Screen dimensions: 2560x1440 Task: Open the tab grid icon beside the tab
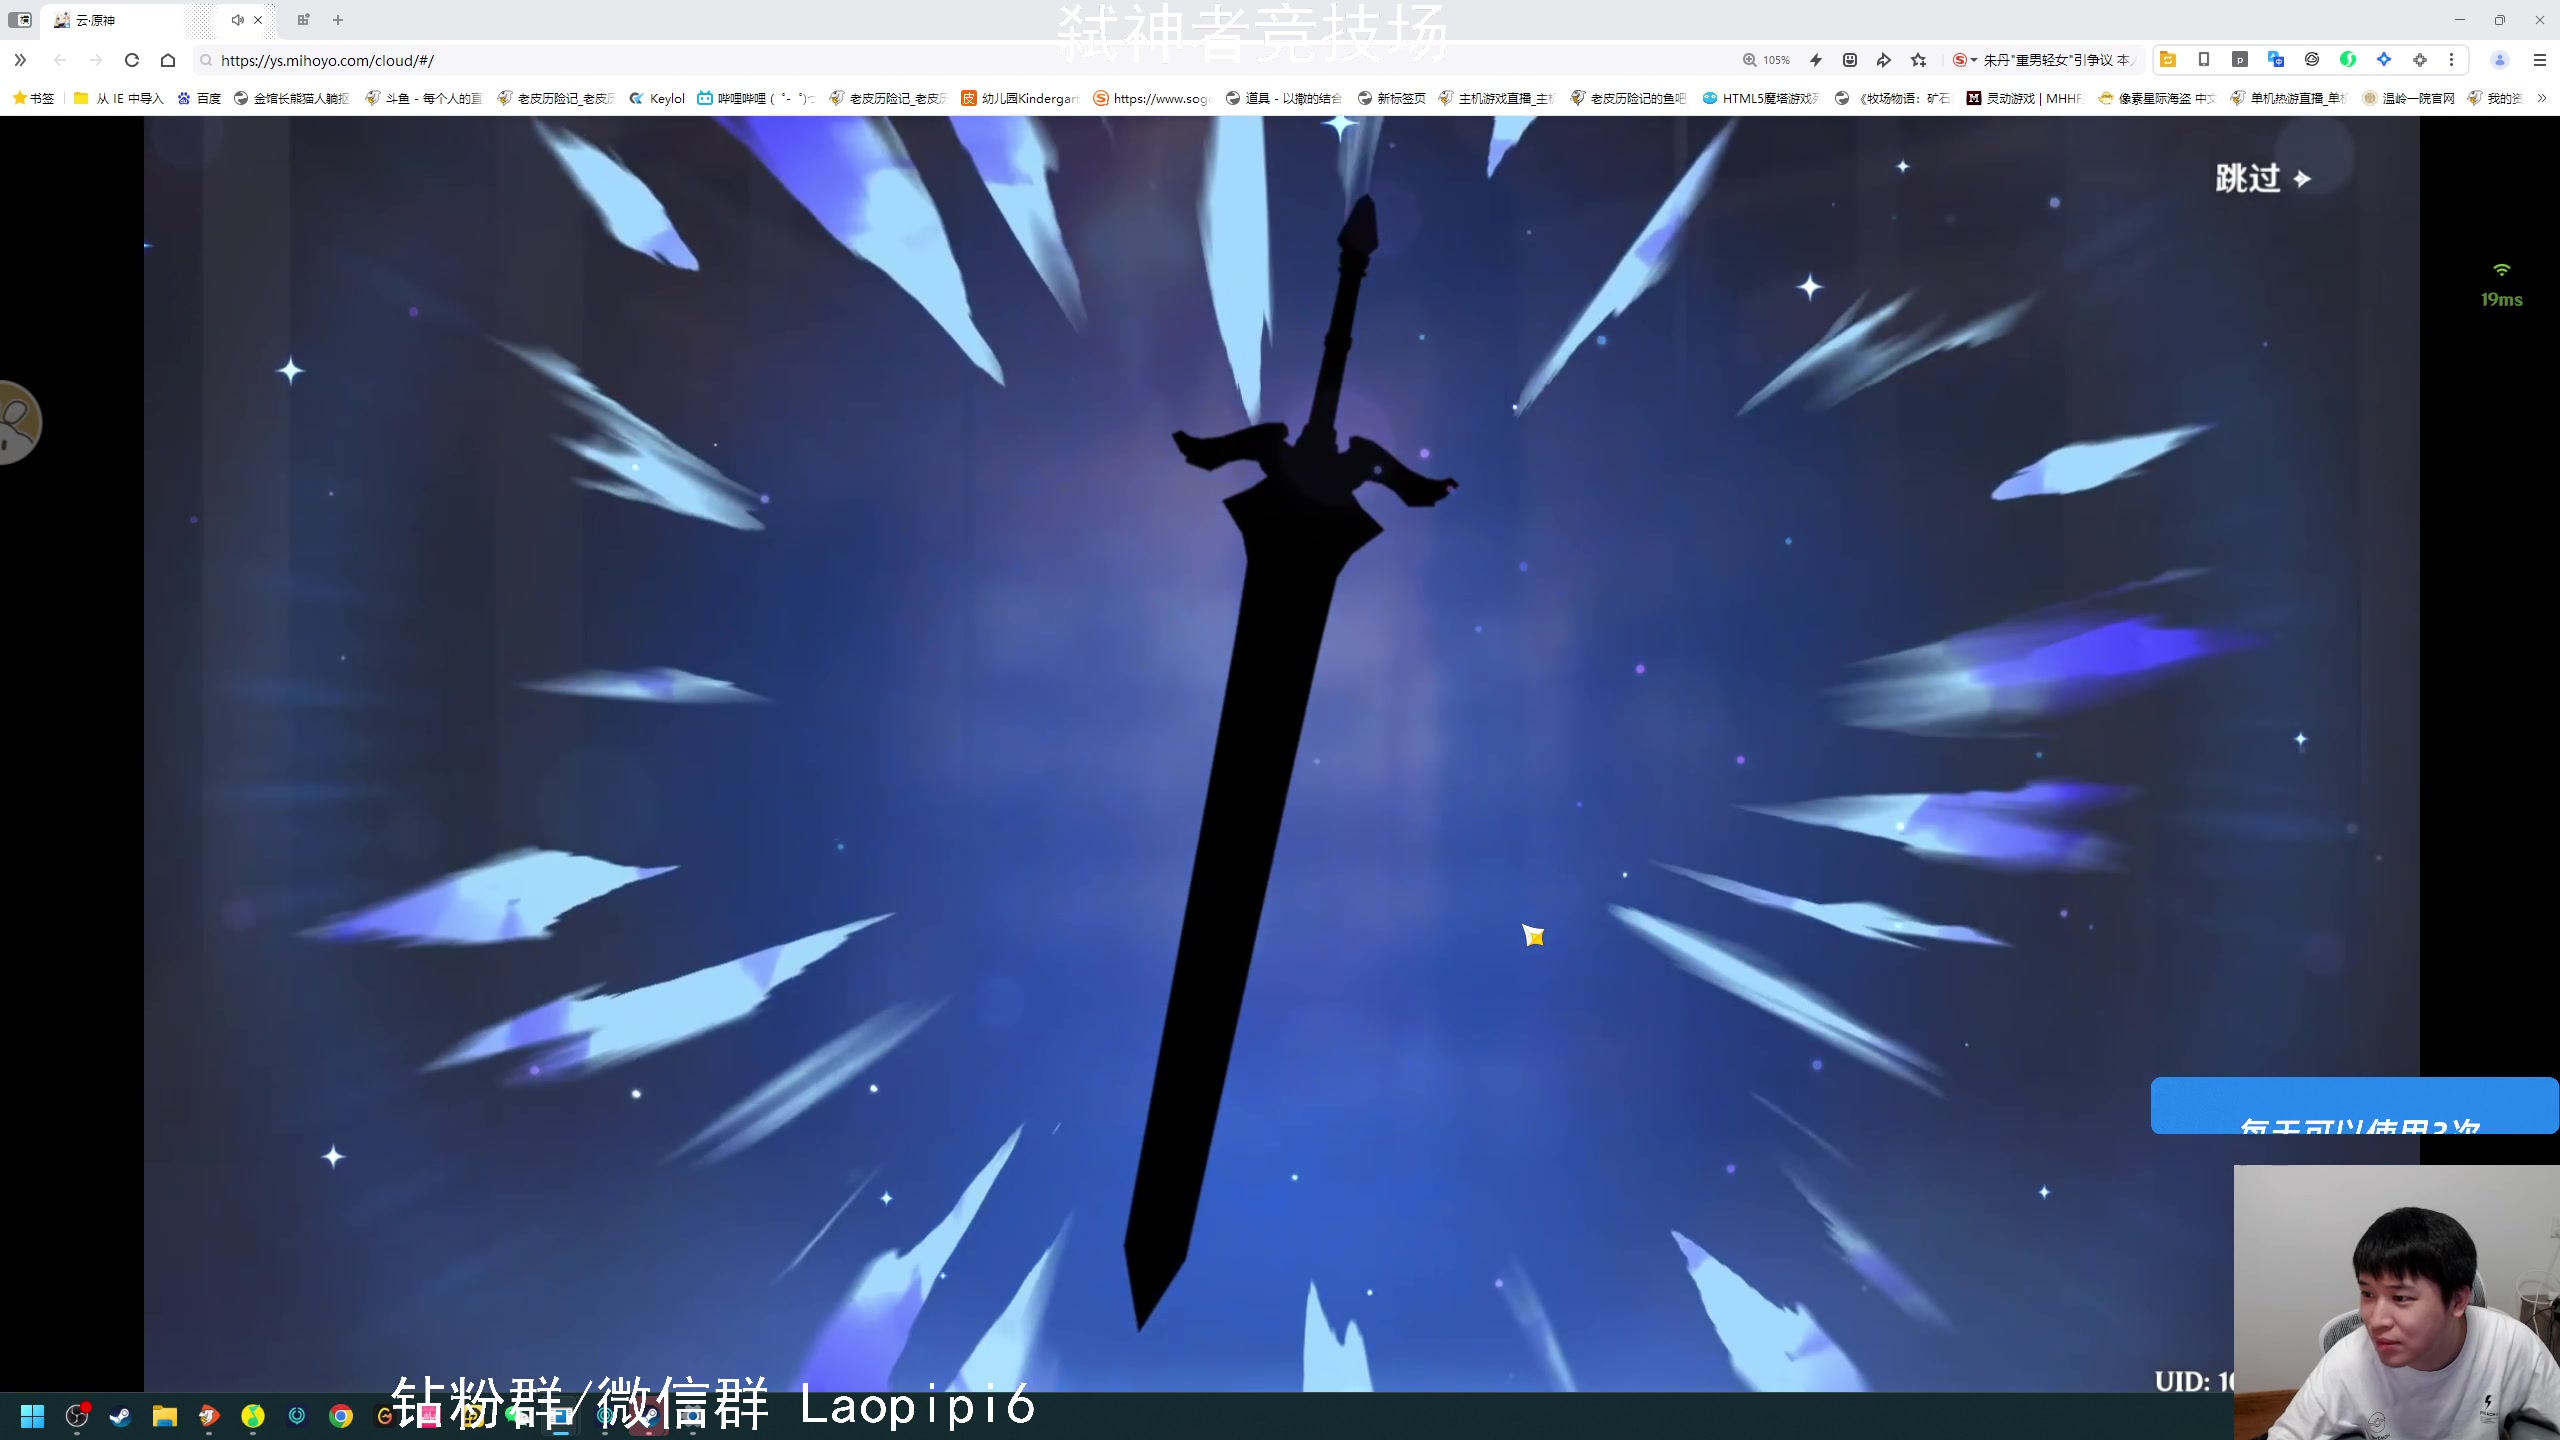[x=303, y=20]
